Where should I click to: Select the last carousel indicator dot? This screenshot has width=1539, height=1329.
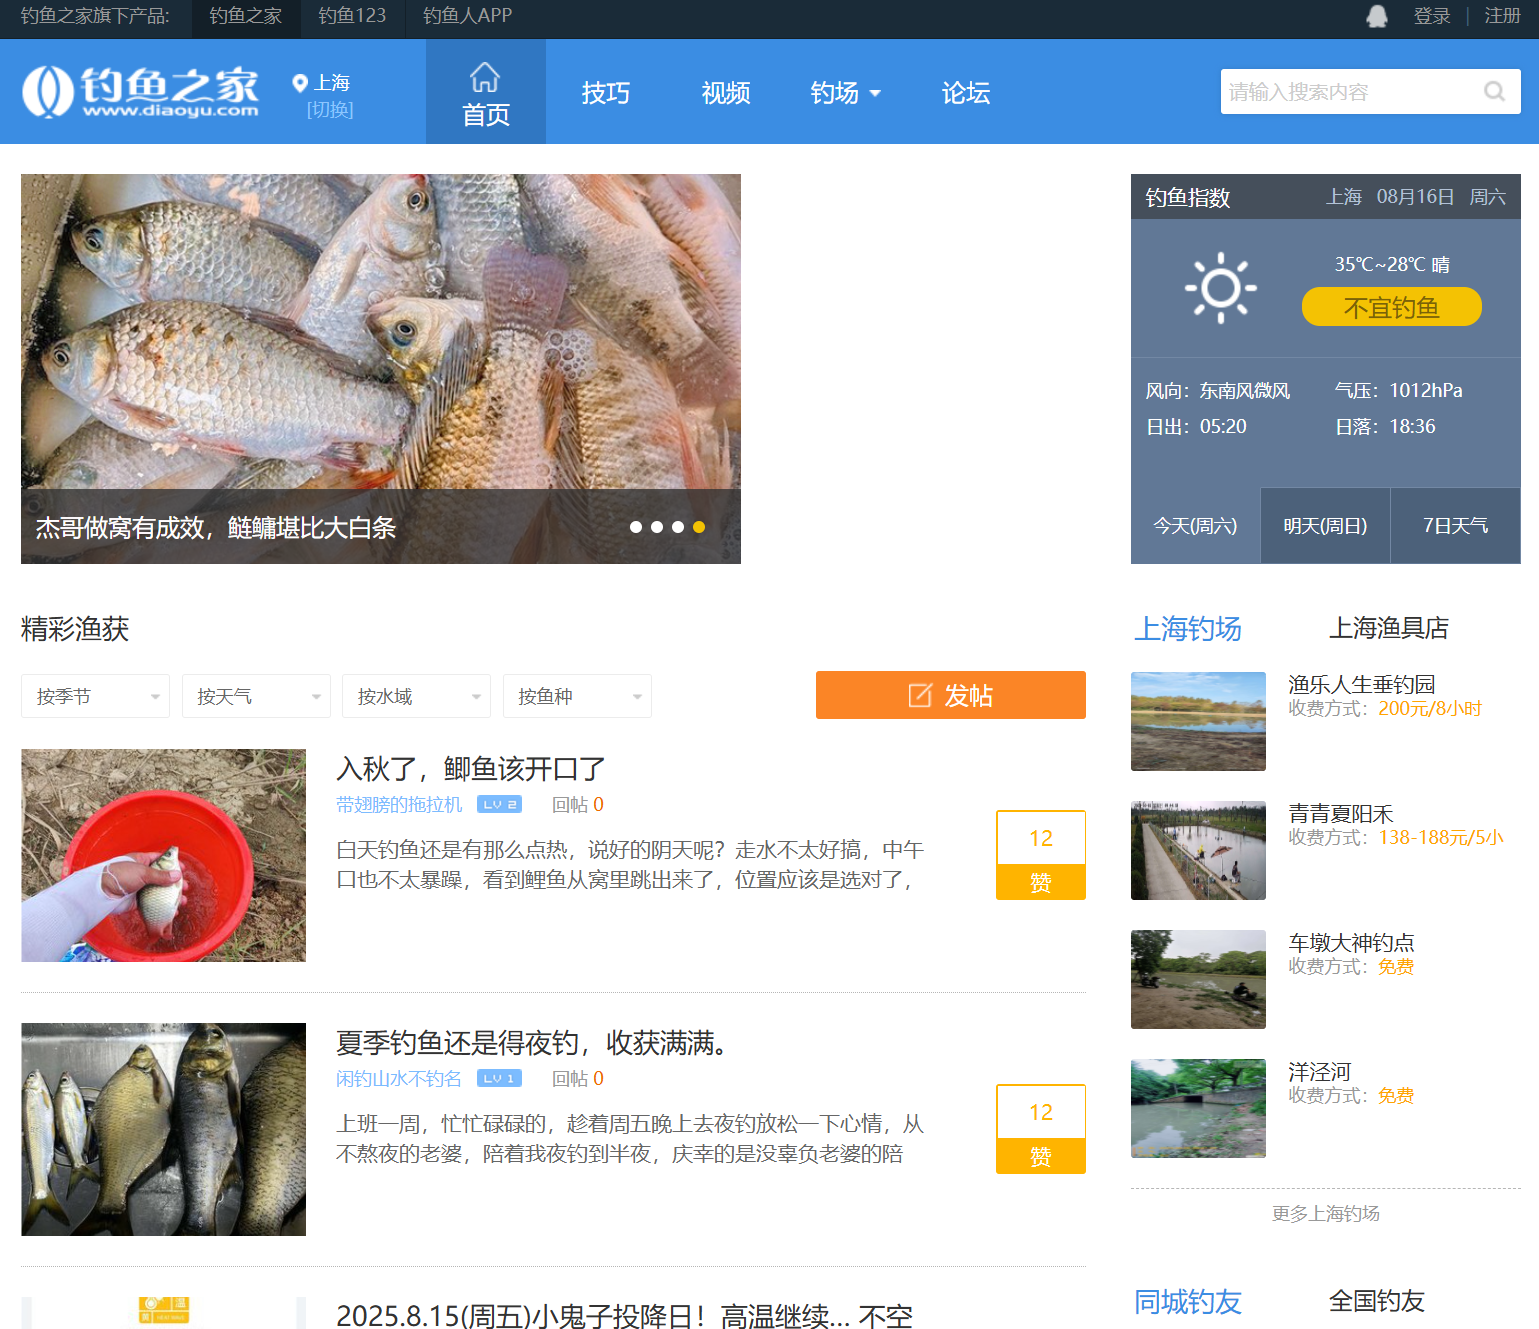(698, 527)
